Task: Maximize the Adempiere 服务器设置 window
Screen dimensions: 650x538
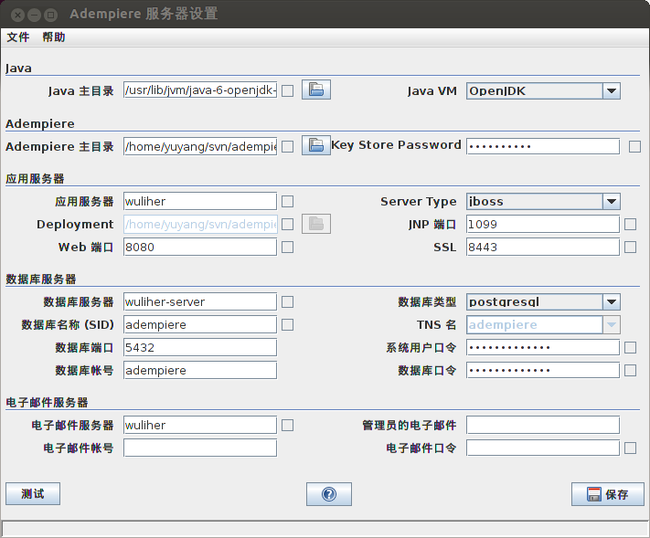Action: click(x=51, y=15)
